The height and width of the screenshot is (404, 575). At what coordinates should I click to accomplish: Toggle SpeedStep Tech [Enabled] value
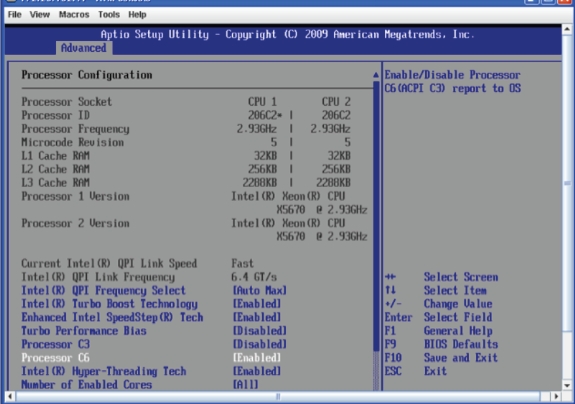tap(257, 317)
